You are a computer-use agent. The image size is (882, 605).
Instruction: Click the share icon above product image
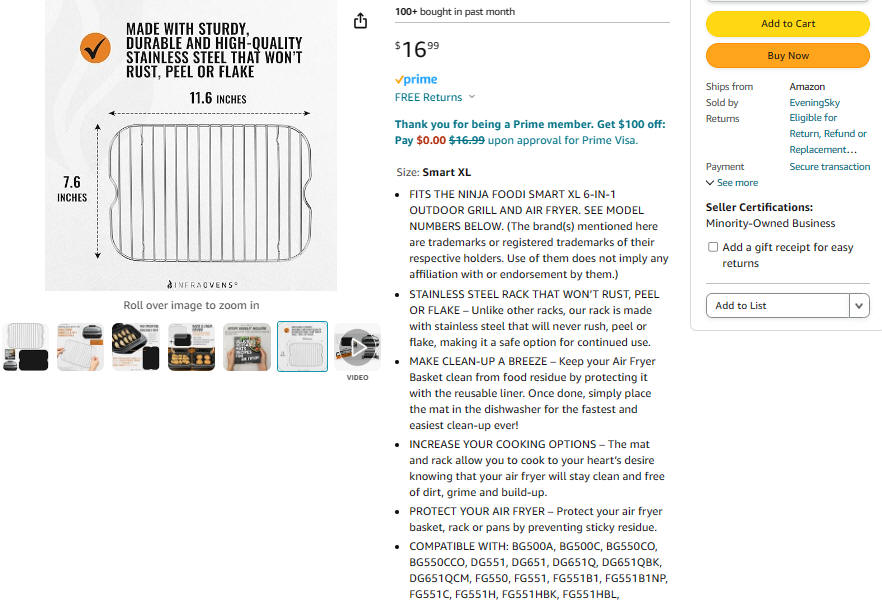point(360,21)
